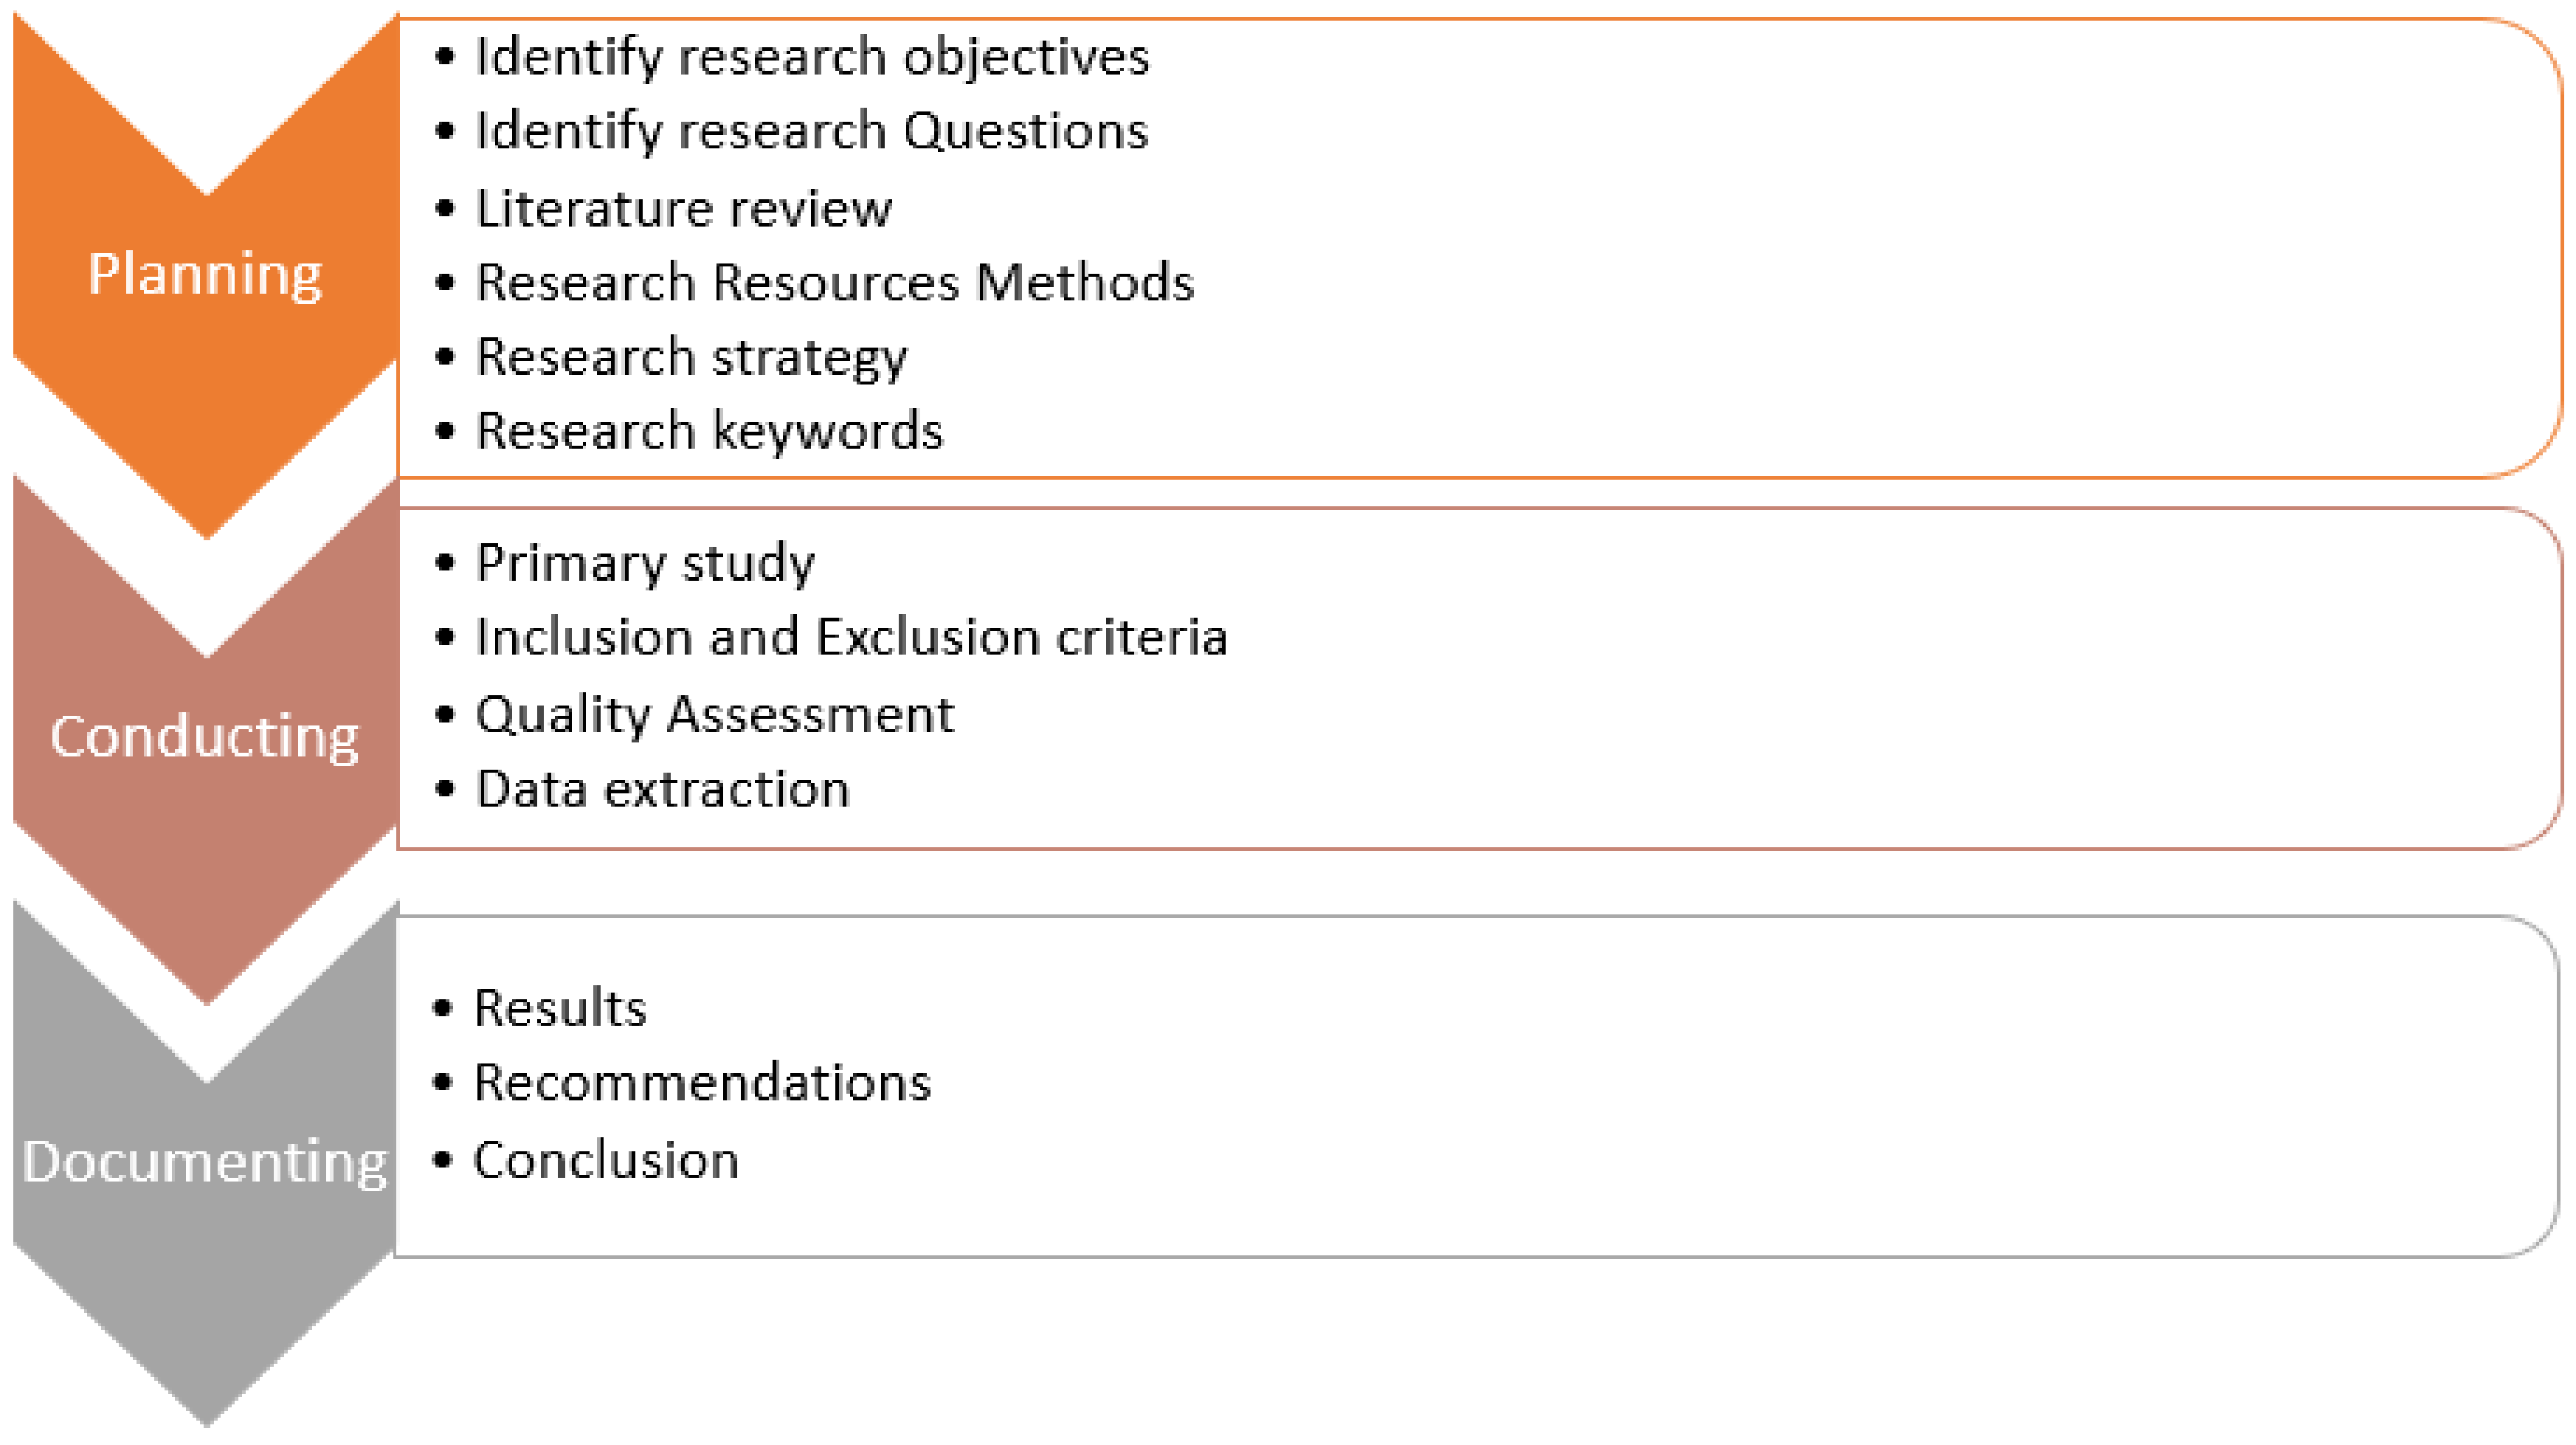
Task: Click the Conducting chevron label
Action: pyautogui.click(x=205, y=737)
